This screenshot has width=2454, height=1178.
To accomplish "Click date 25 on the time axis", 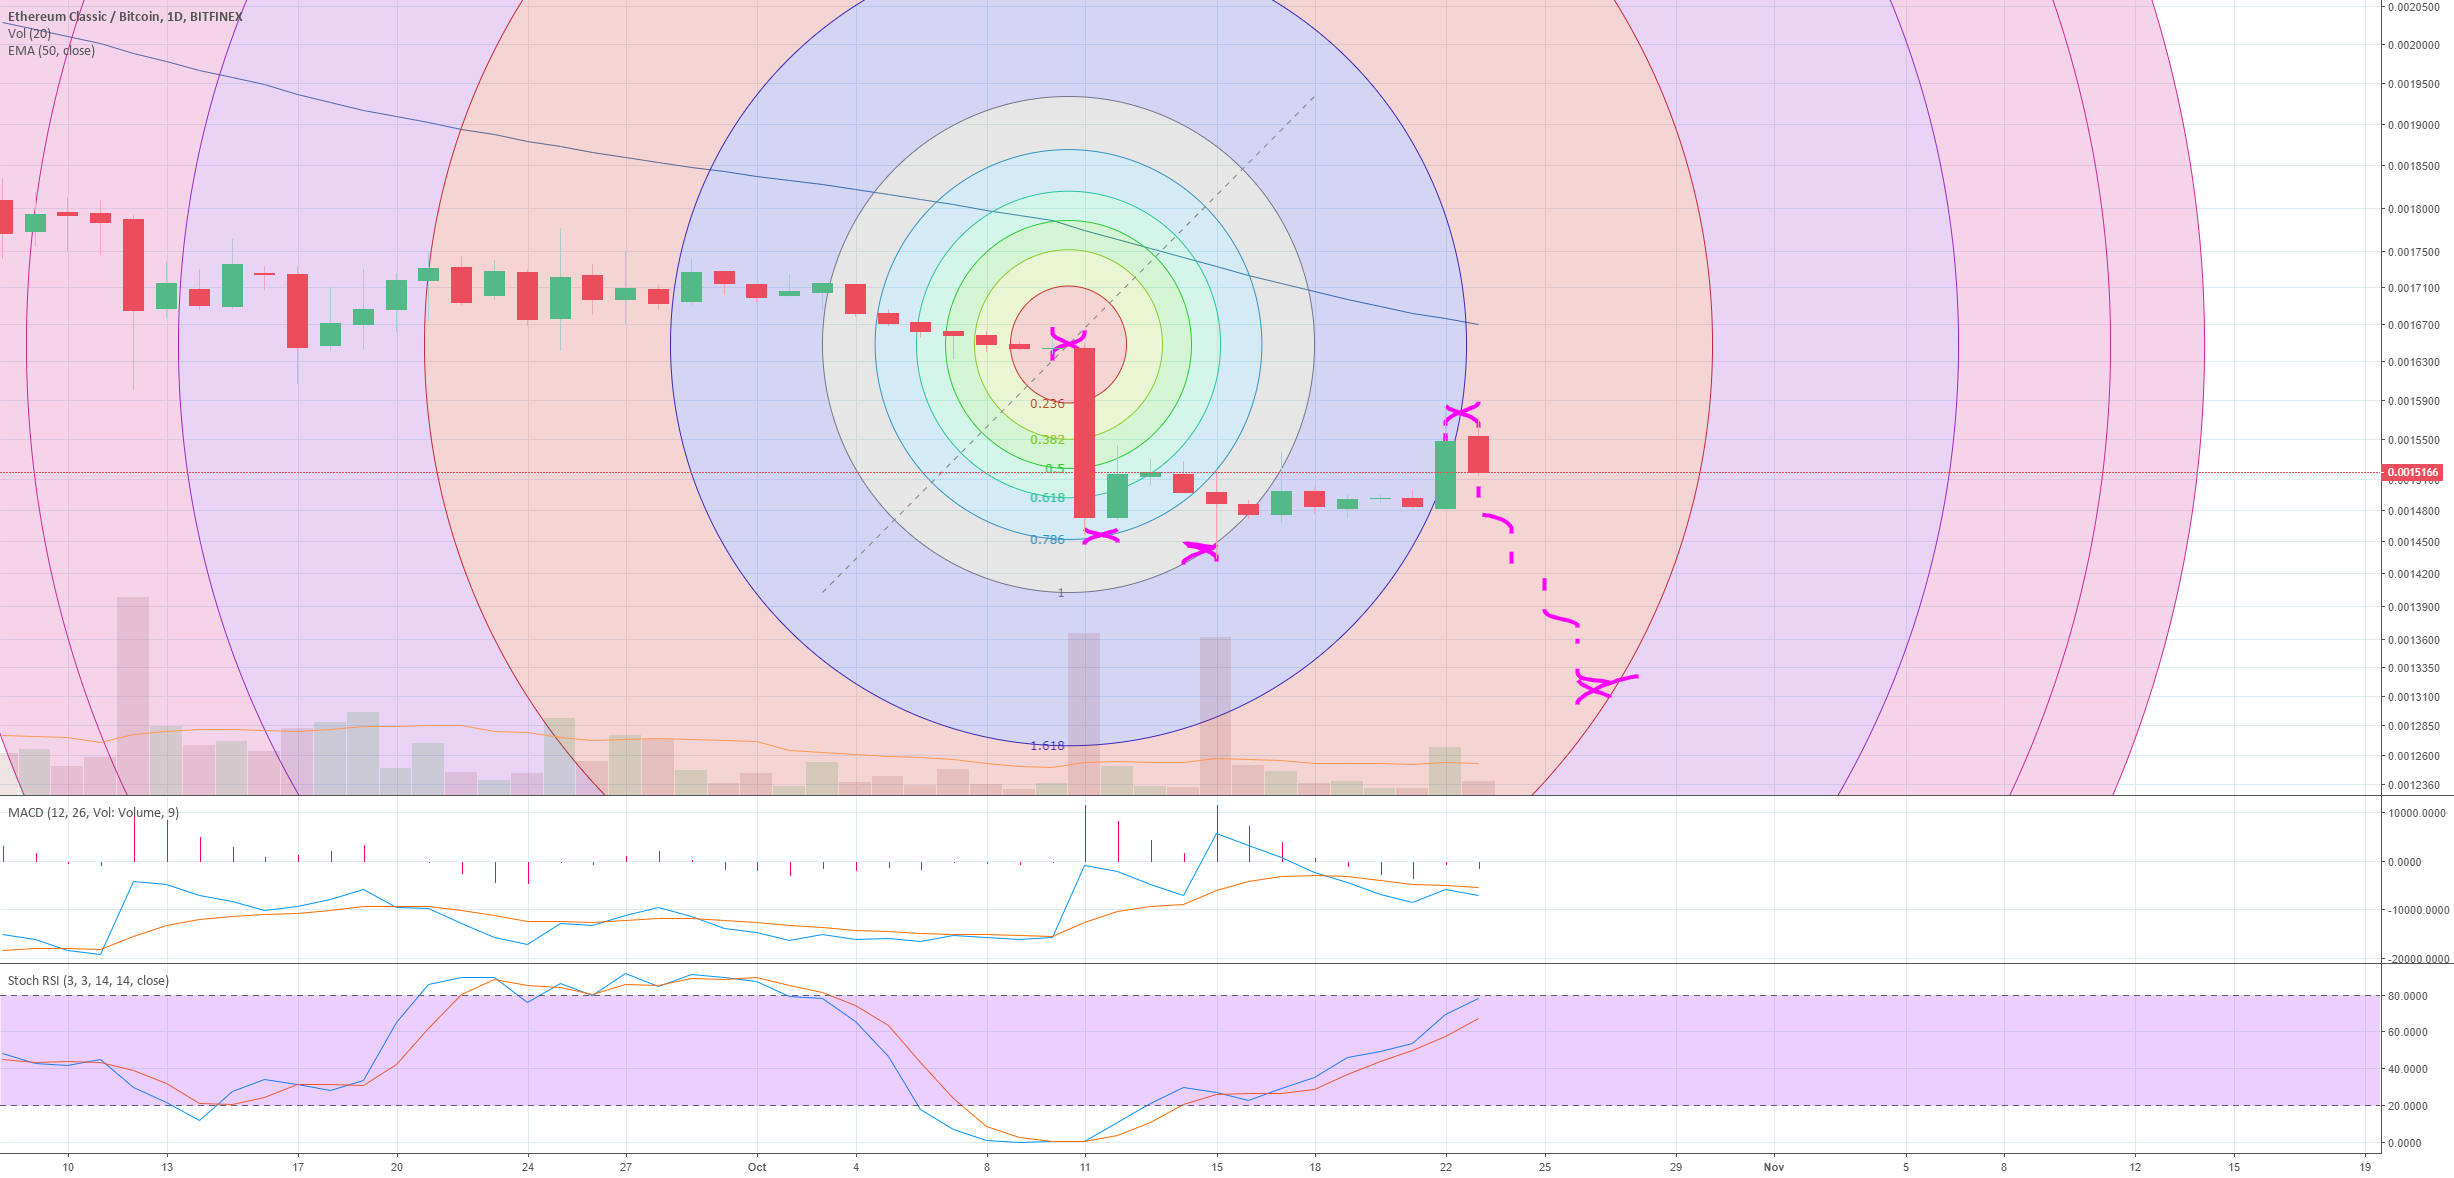I will click(1544, 1167).
